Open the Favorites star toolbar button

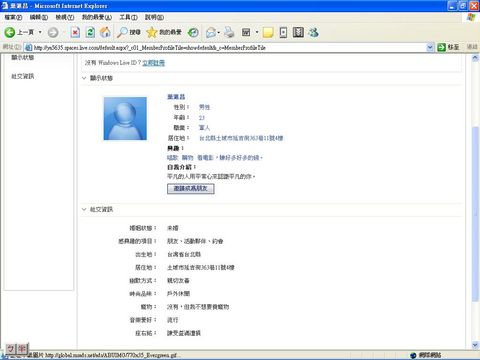coord(164,32)
